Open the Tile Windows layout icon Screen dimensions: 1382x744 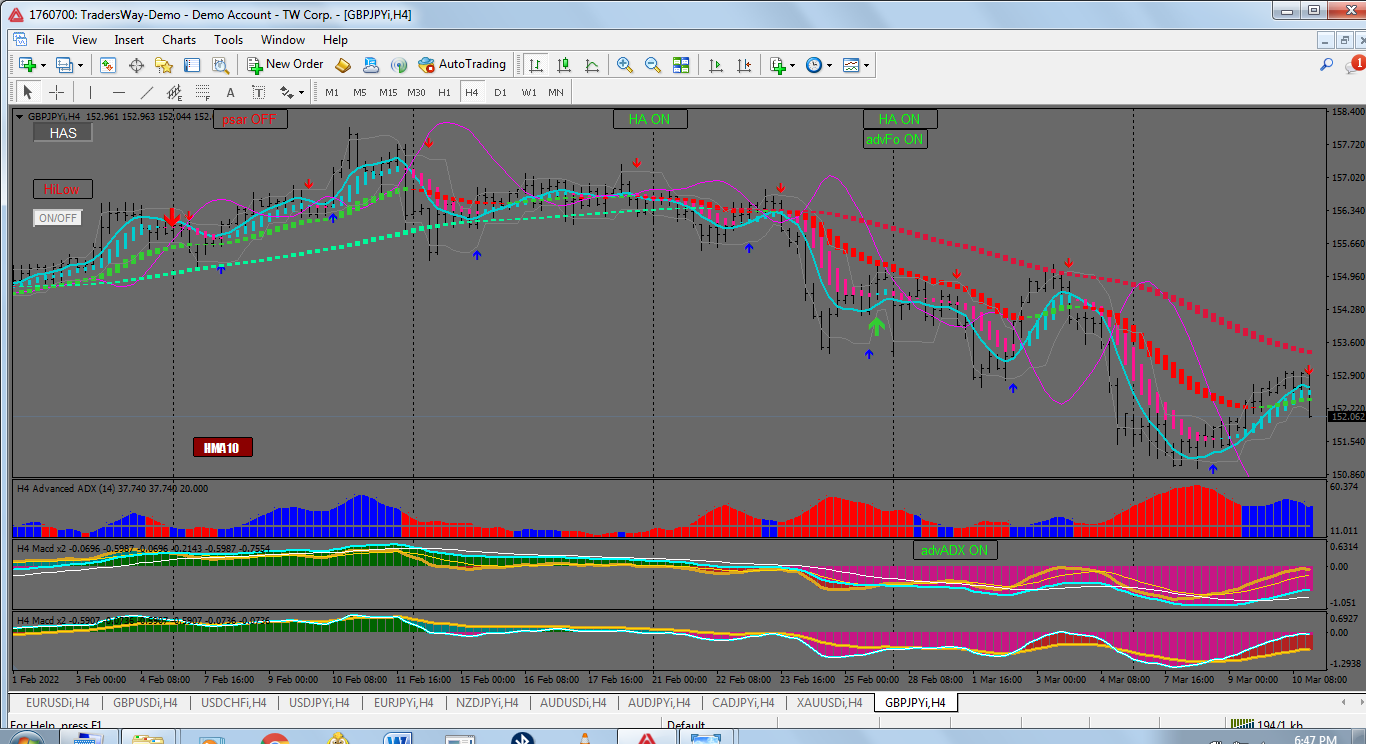681,65
